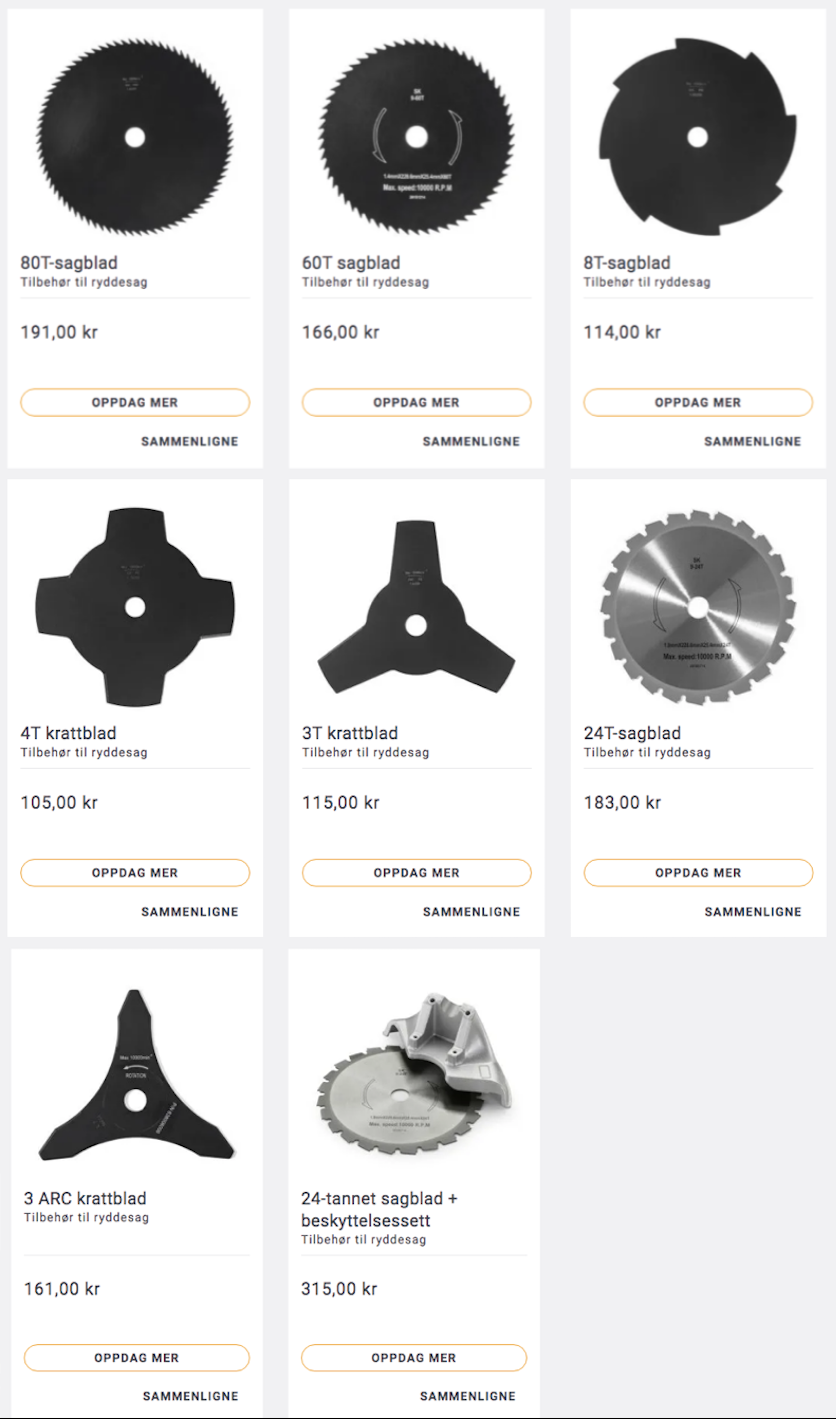This screenshot has height=1419, width=836.
Task: Open the 4T krattblad product image
Action: click(x=135, y=606)
